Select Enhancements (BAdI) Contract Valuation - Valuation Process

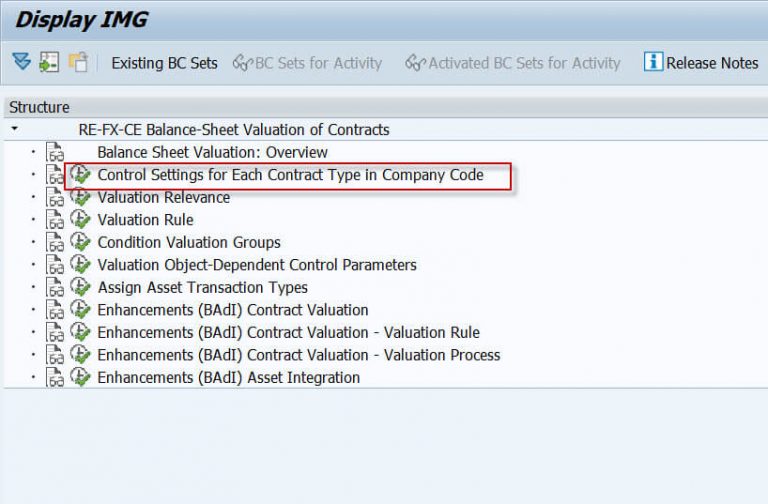[298, 355]
